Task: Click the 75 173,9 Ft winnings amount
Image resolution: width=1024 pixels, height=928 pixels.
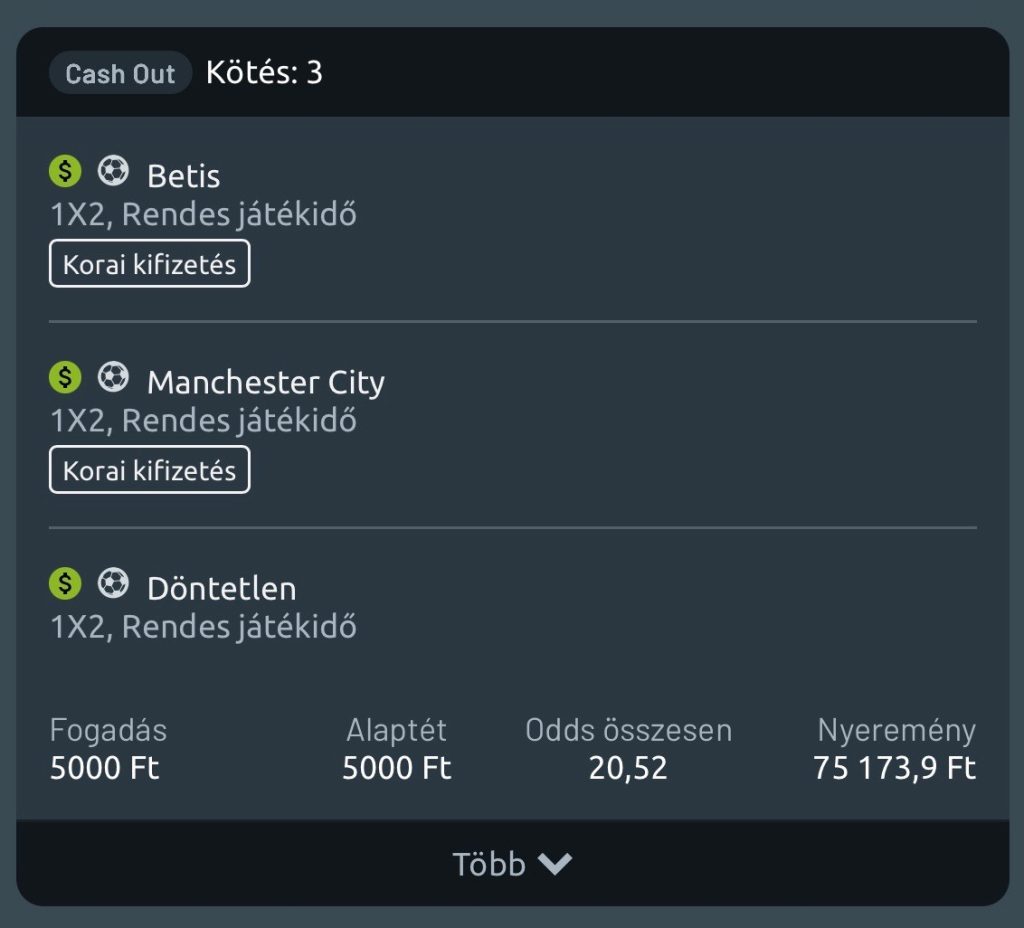Action: point(895,768)
